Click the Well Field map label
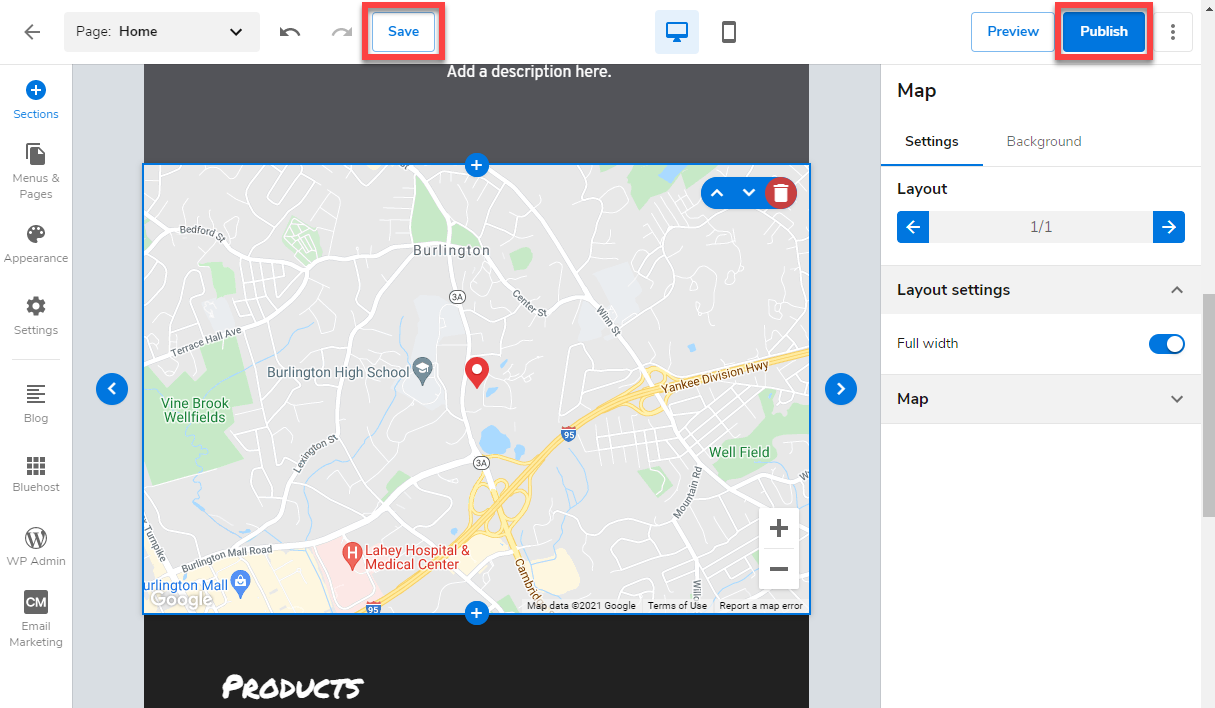 pos(739,452)
